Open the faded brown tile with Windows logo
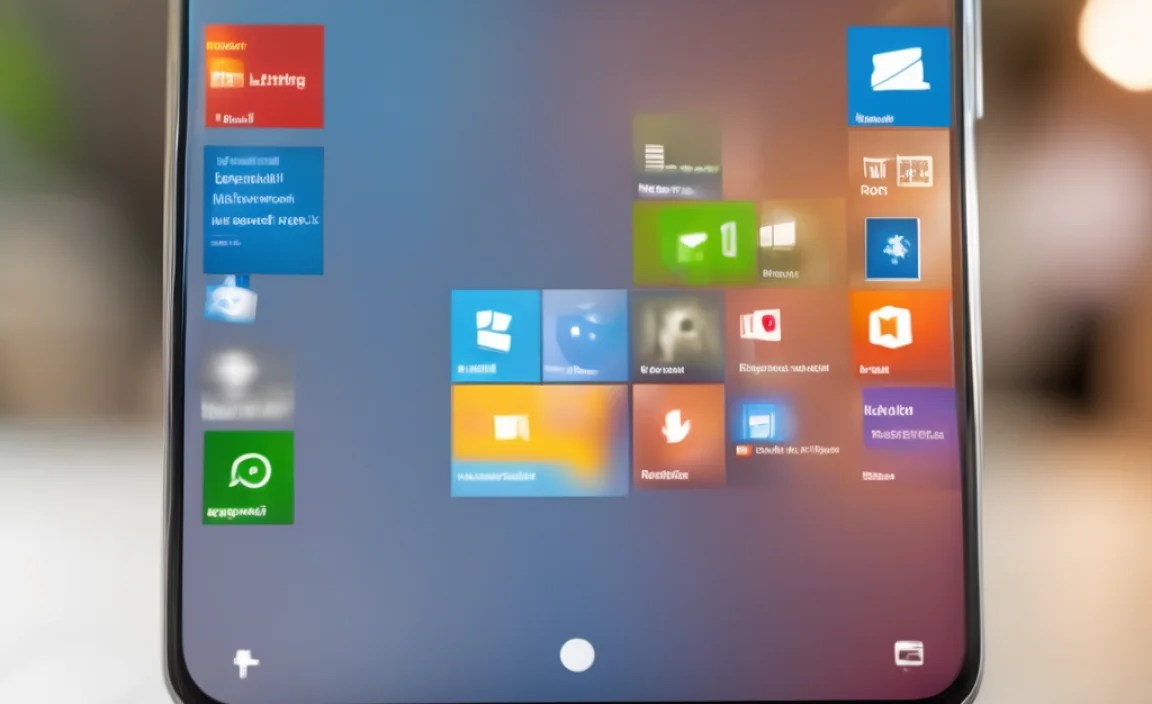The height and width of the screenshot is (704, 1152). [x=802, y=243]
